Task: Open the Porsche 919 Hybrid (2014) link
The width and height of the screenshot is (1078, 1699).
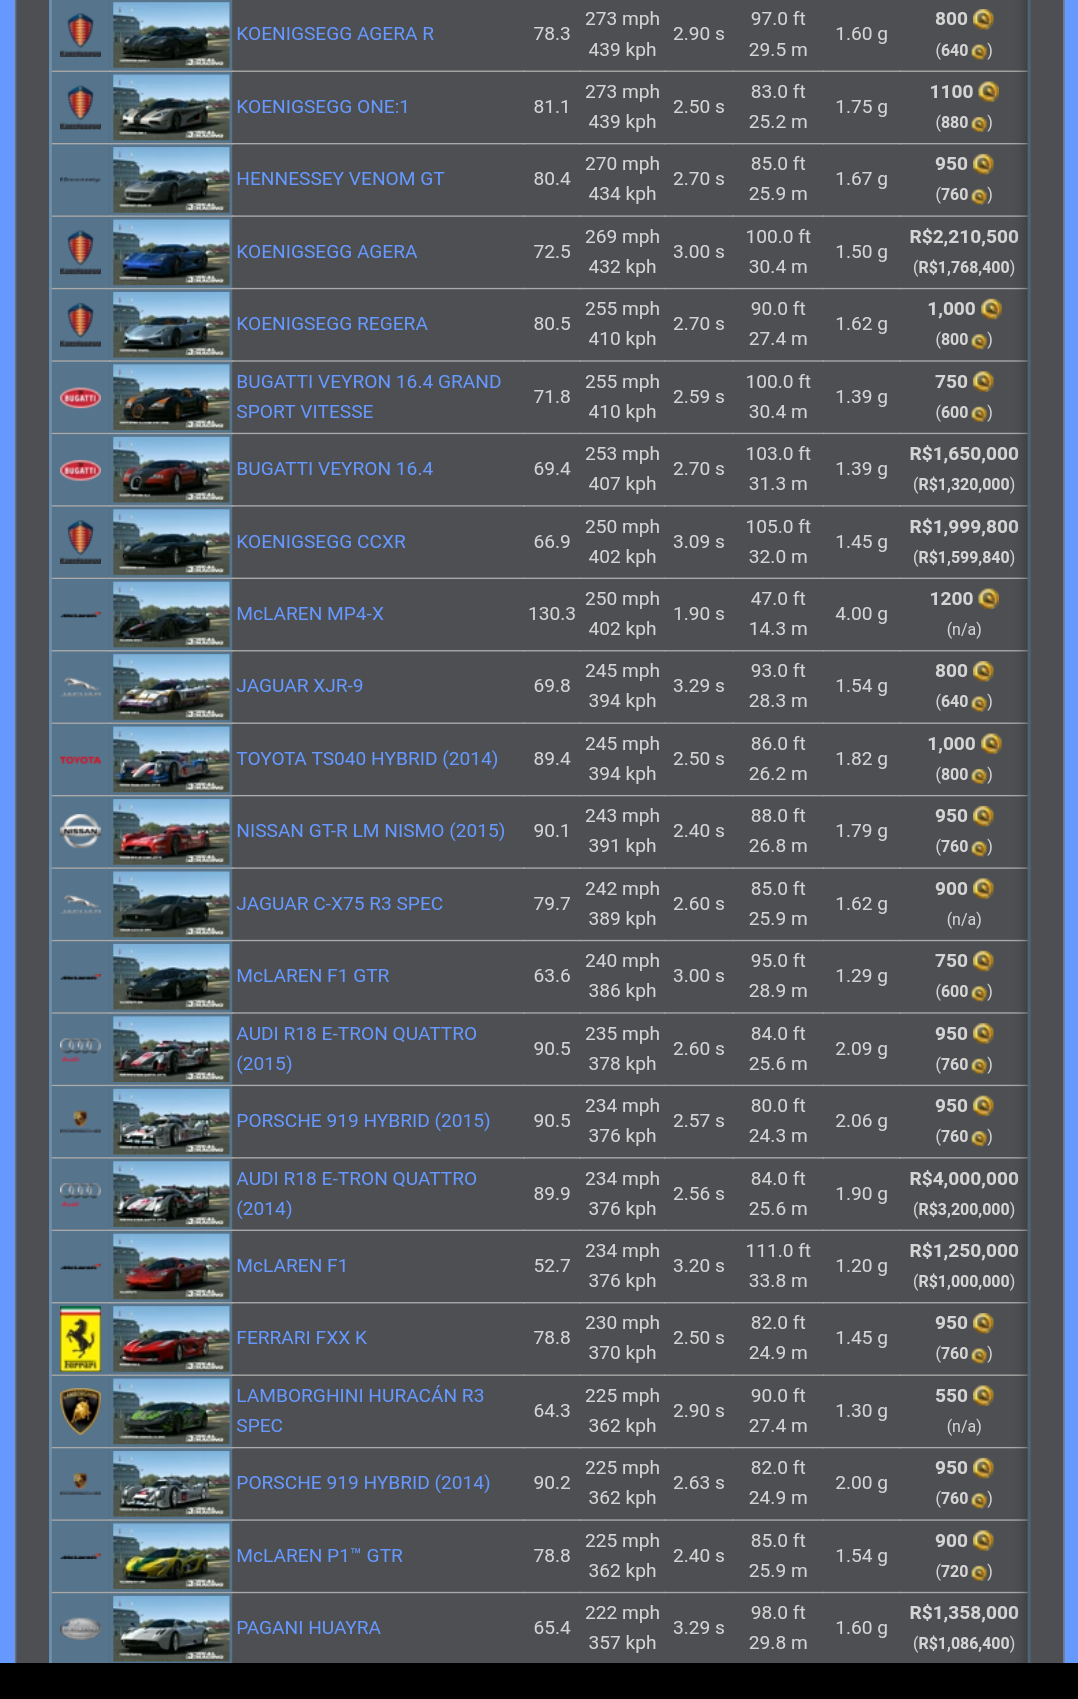Action: coord(363,1483)
